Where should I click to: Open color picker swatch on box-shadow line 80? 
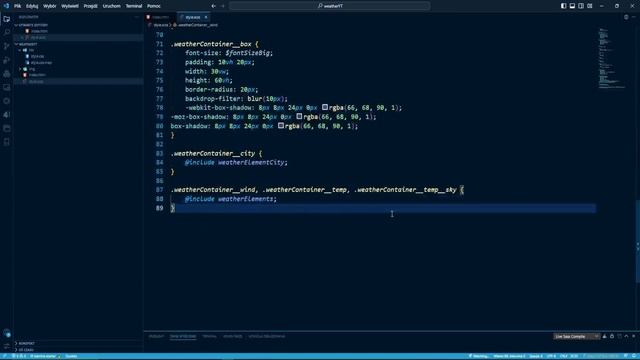[281, 126]
